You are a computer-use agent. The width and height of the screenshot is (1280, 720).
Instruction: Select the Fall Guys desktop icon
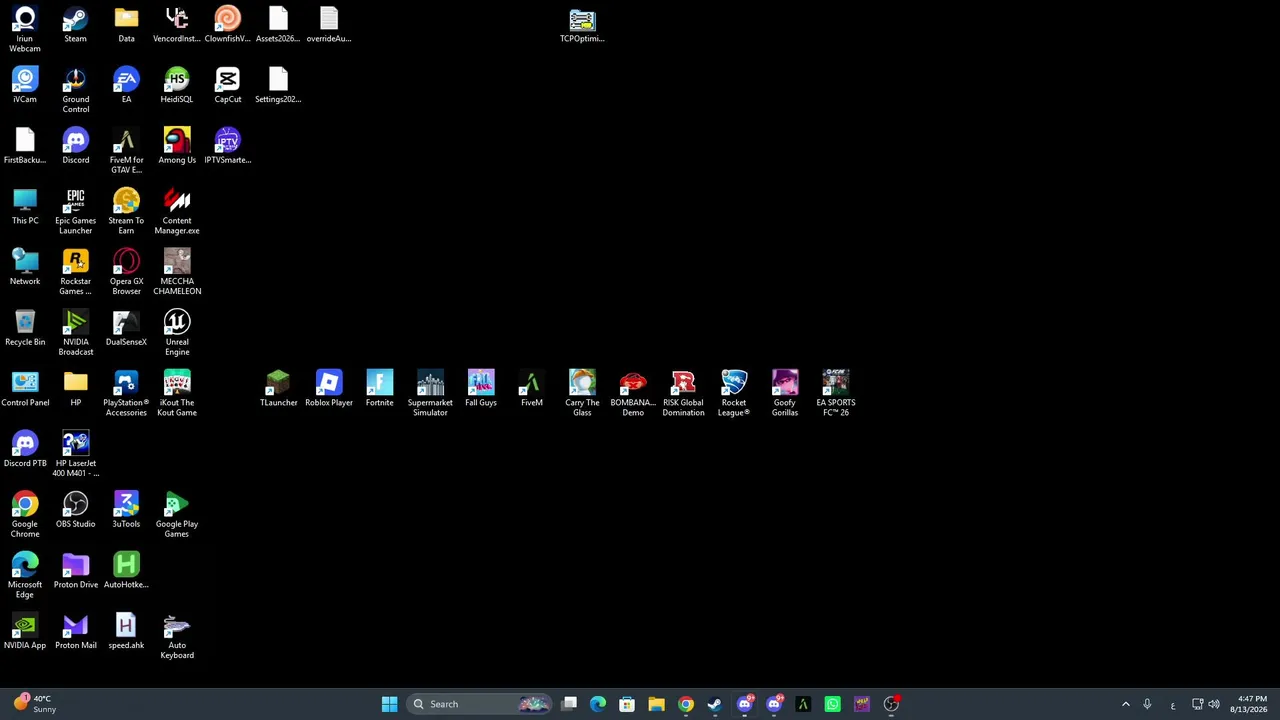[481, 390]
